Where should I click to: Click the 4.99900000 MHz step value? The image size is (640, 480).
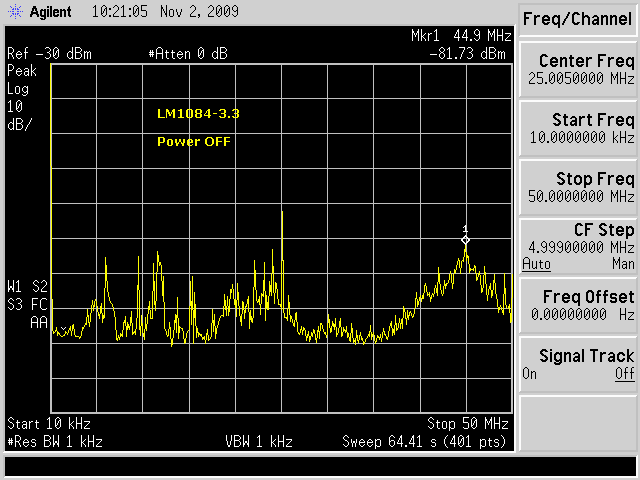581,247
